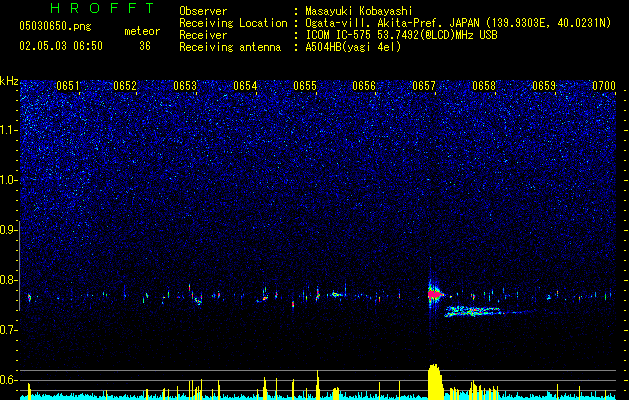
Task: Click the 0658 time marker
Action: coord(484,86)
